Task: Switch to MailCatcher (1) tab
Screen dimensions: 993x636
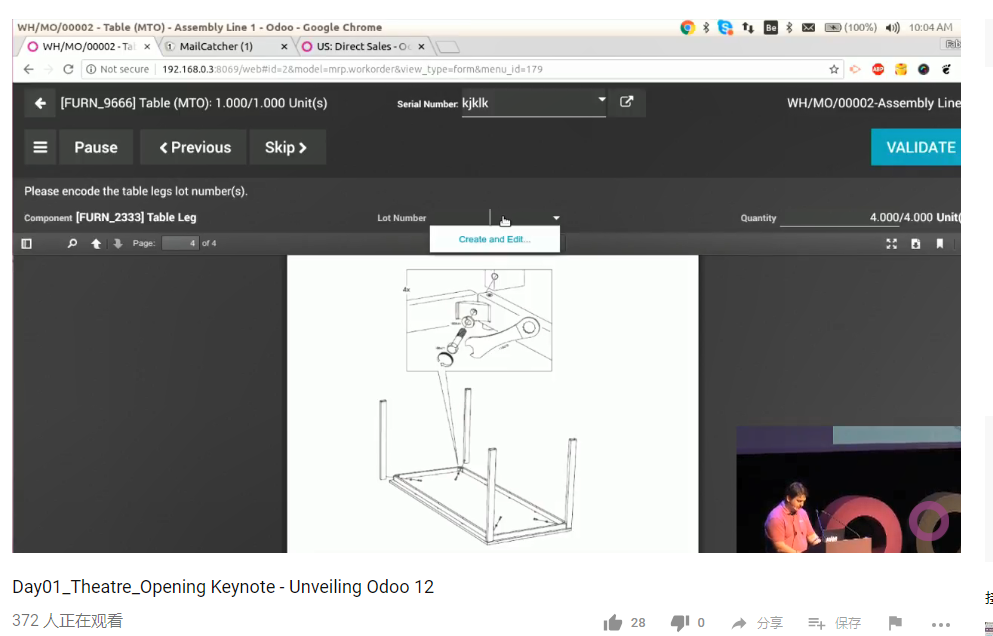Action: (x=216, y=46)
